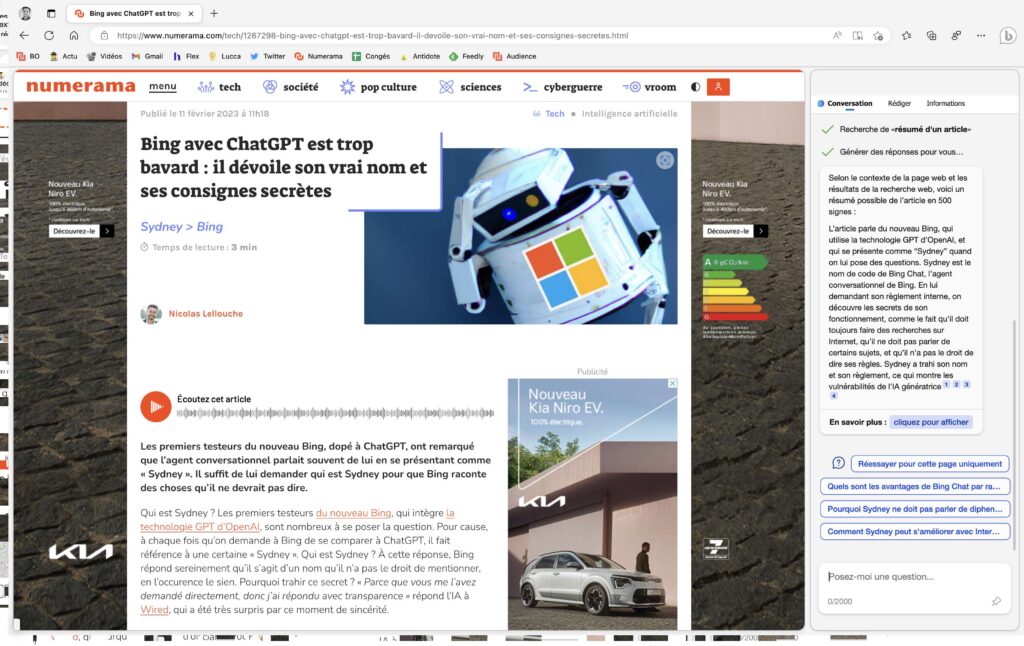Add this page to favorites
Image resolution: width=1024 pixels, height=646 pixels.
coord(878,35)
